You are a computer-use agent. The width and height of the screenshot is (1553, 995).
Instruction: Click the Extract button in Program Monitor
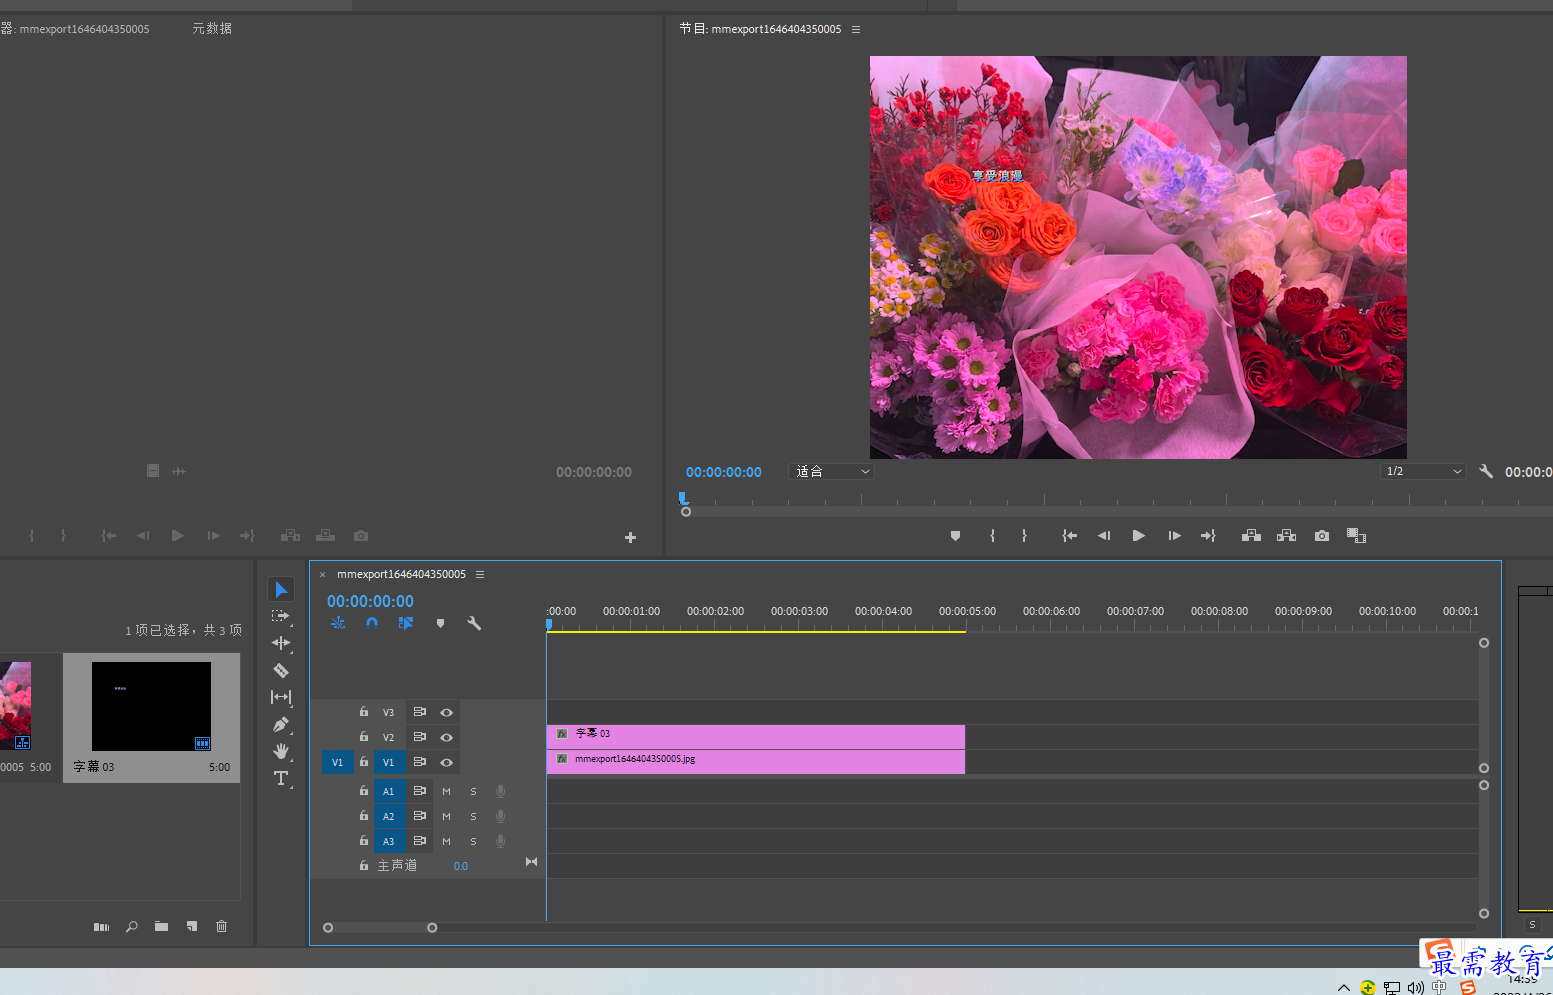1287,536
